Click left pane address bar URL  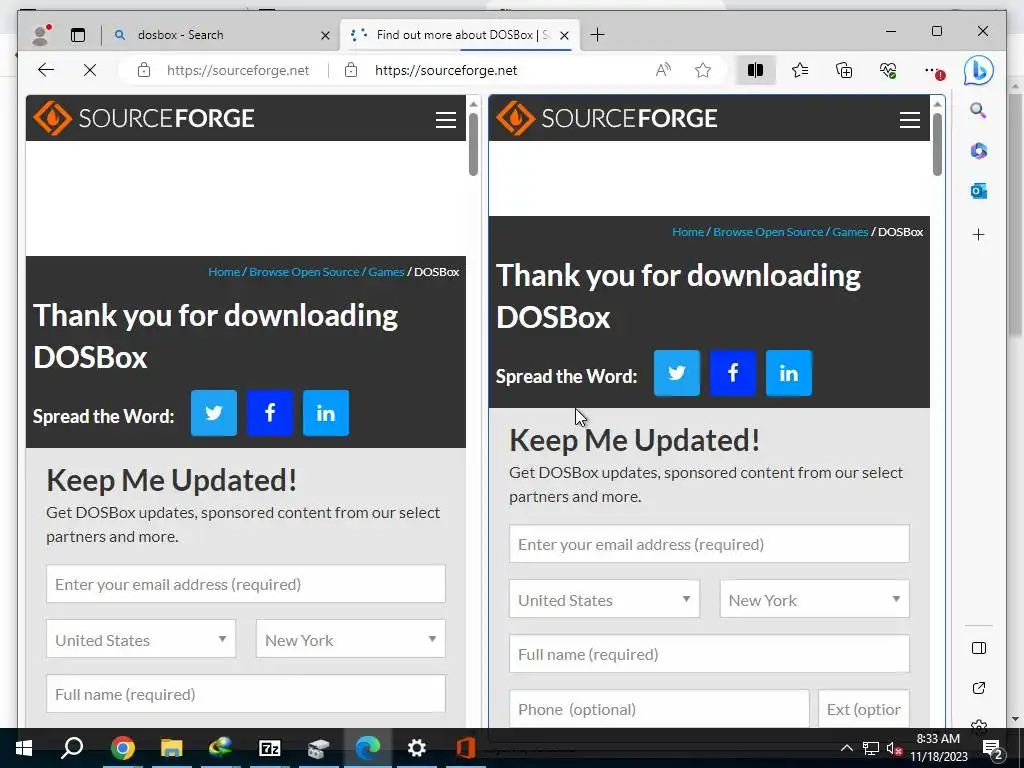coord(238,71)
